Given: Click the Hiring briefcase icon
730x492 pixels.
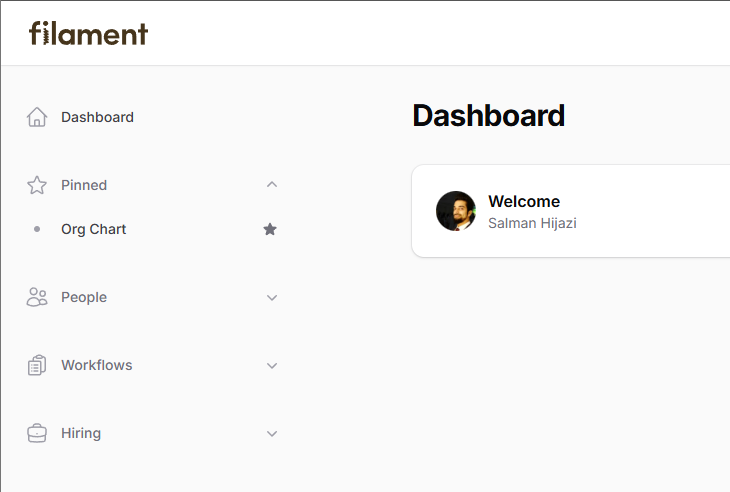Looking at the screenshot, I should tap(37, 433).
